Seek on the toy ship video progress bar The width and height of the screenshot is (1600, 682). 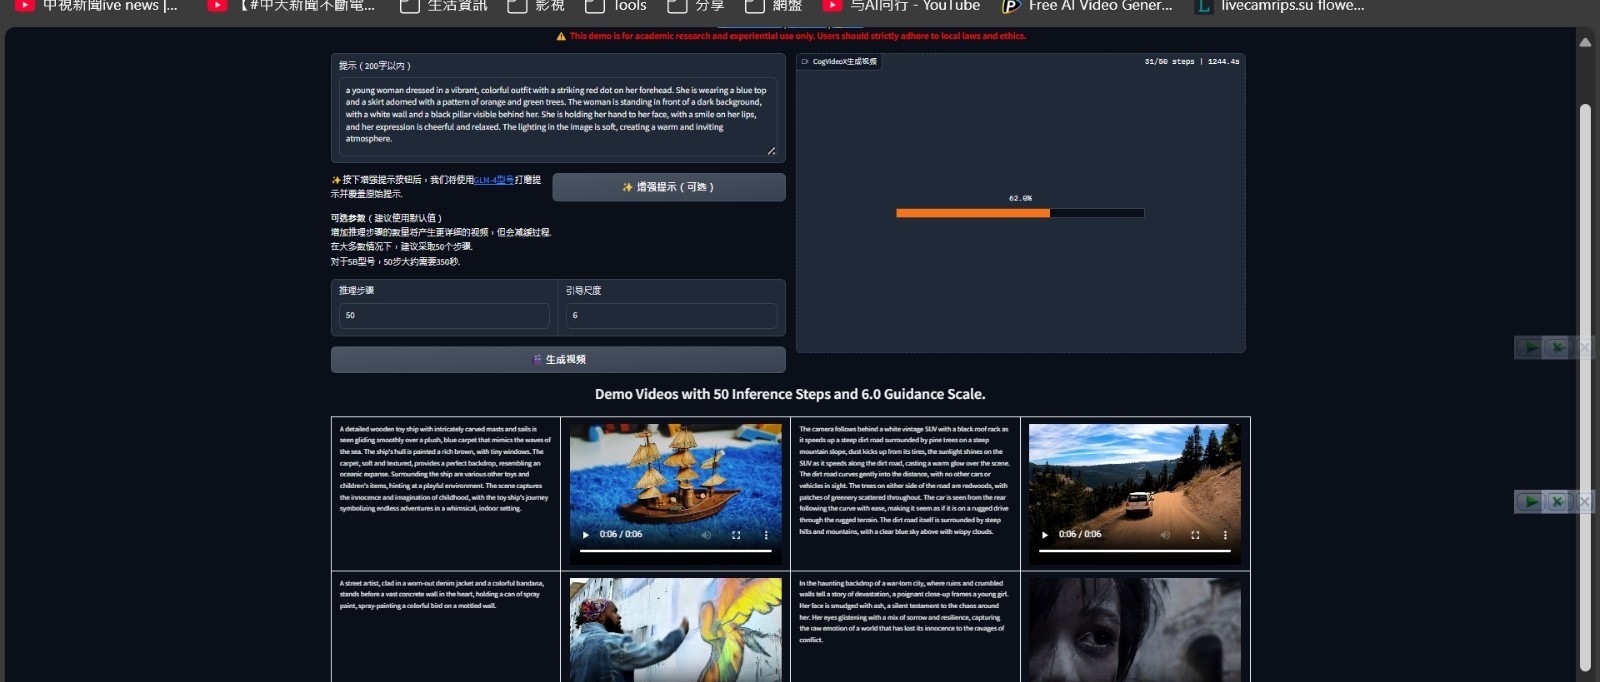pyautogui.click(x=676, y=550)
